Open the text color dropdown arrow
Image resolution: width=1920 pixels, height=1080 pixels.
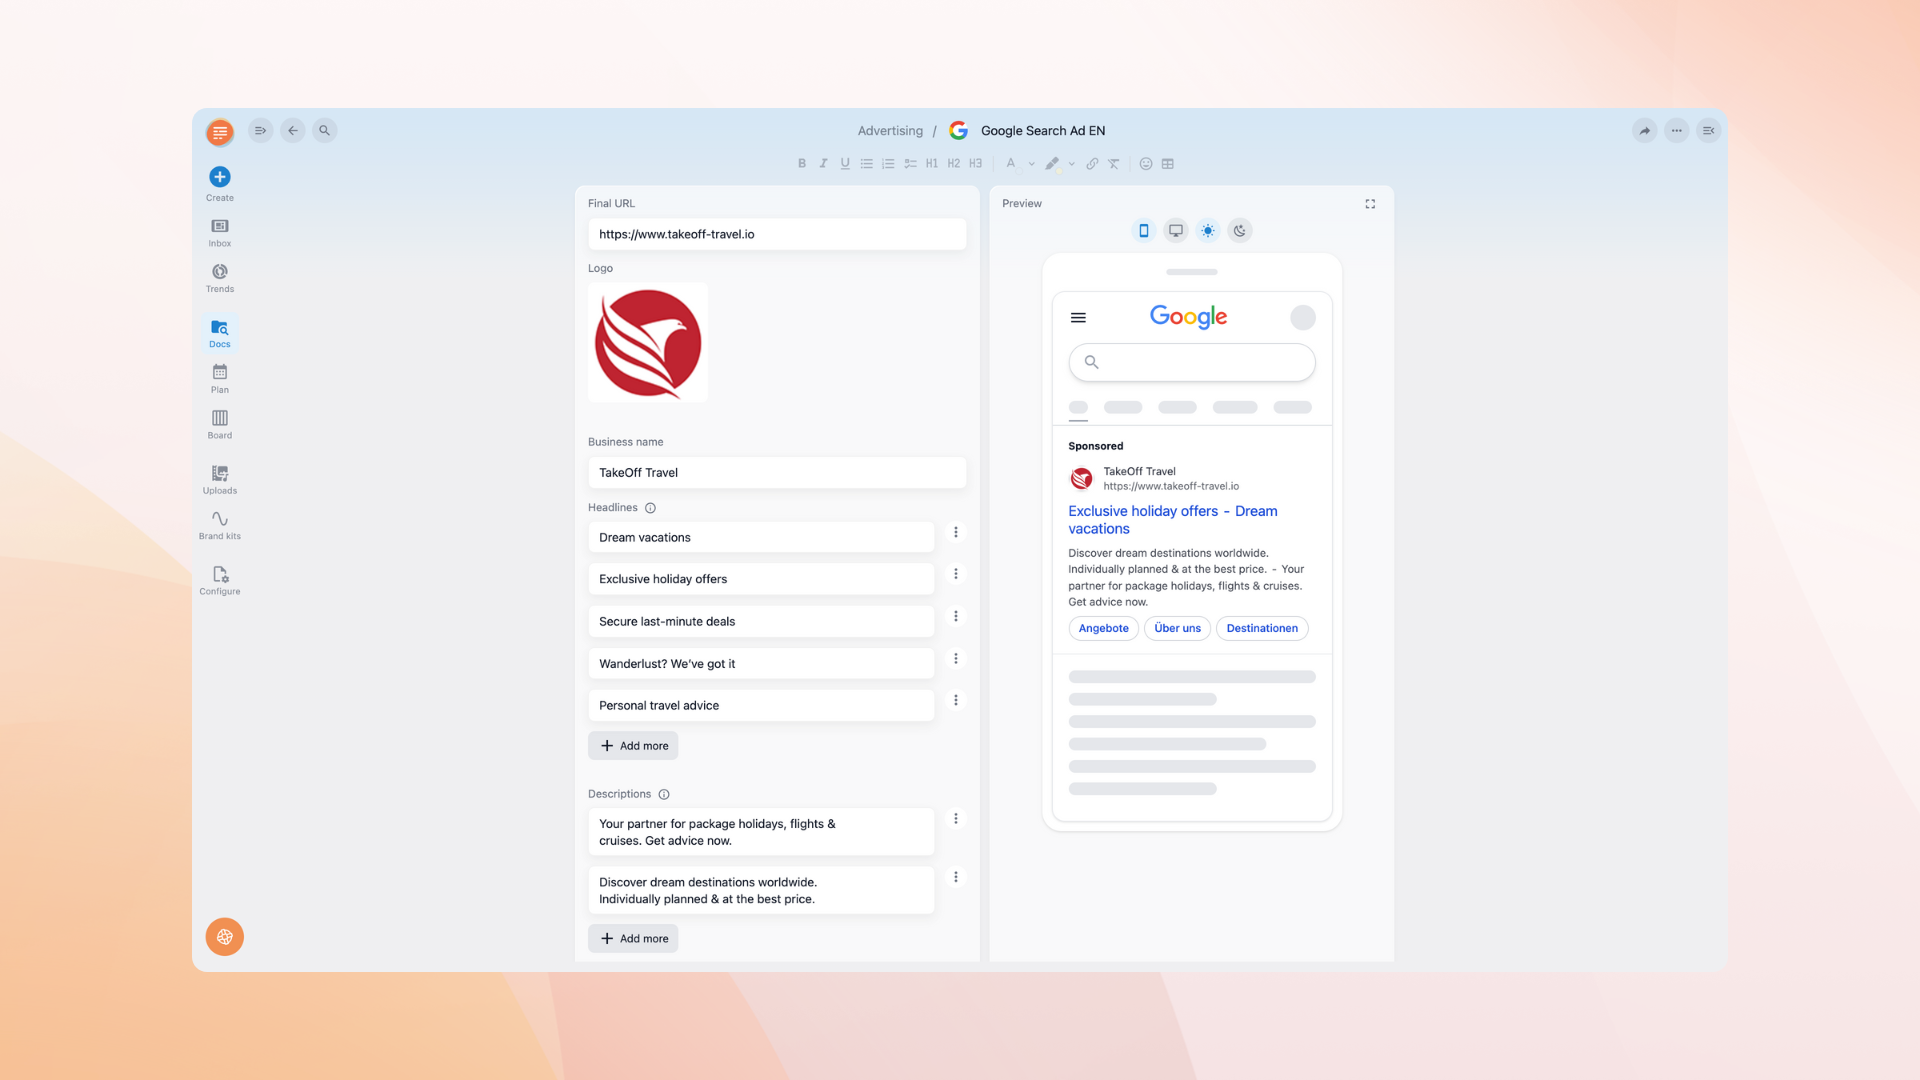pos(1032,164)
